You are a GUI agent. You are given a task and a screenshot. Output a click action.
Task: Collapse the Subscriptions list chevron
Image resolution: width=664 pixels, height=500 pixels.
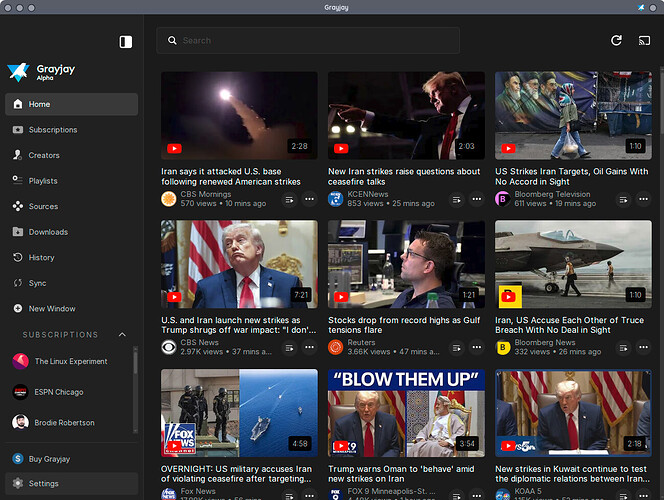click(122, 334)
